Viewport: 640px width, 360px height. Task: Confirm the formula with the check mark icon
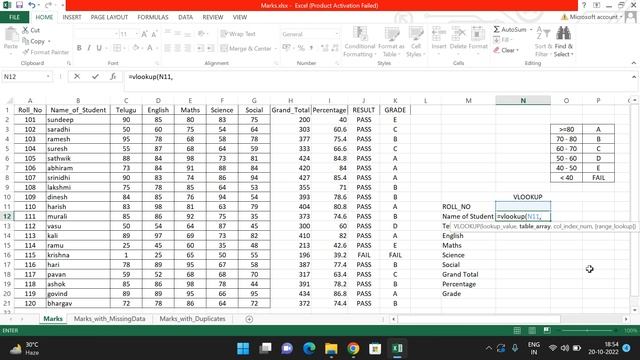point(95,76)
